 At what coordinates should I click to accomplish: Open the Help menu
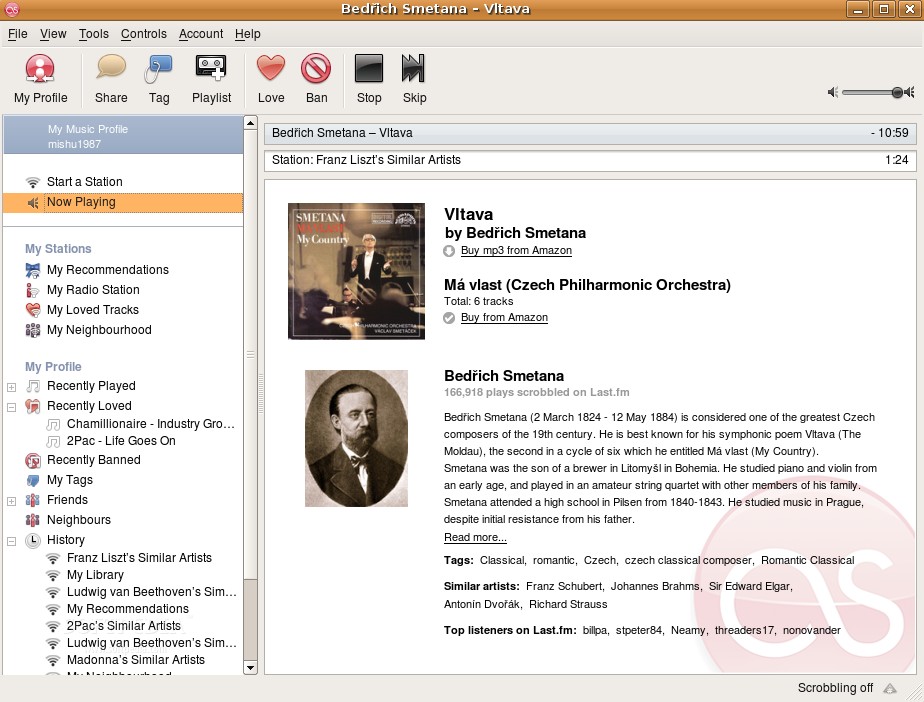point(248,34)
